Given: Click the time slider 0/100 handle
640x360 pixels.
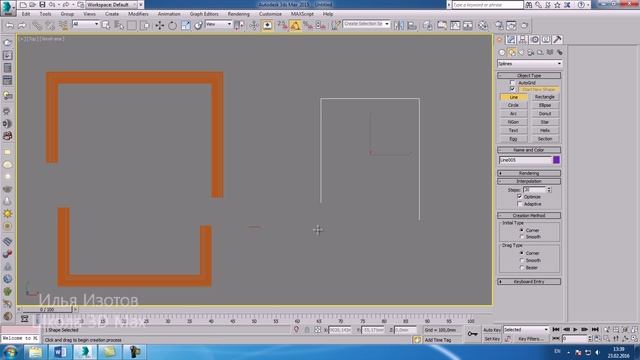Looking at the screenshot, I should [x=47, y=310].
